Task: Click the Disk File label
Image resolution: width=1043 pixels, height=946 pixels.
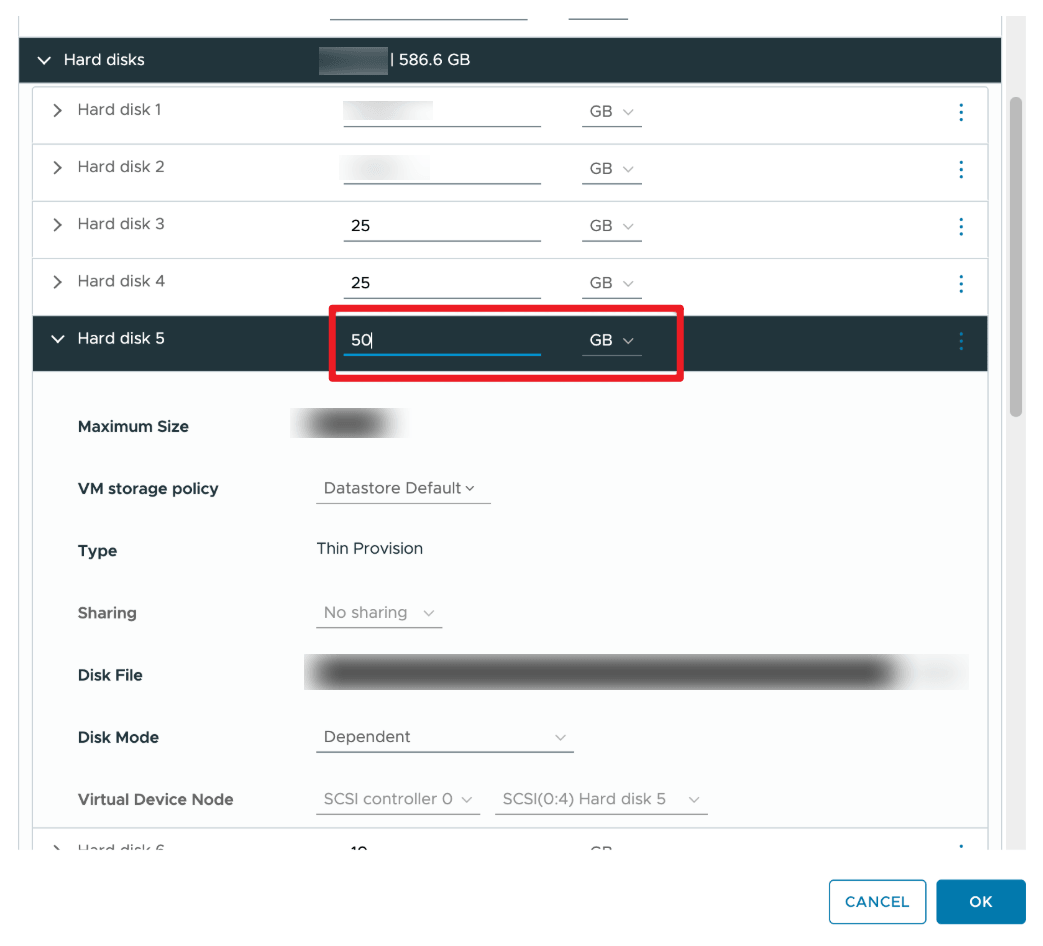Action: pos(110,675)
